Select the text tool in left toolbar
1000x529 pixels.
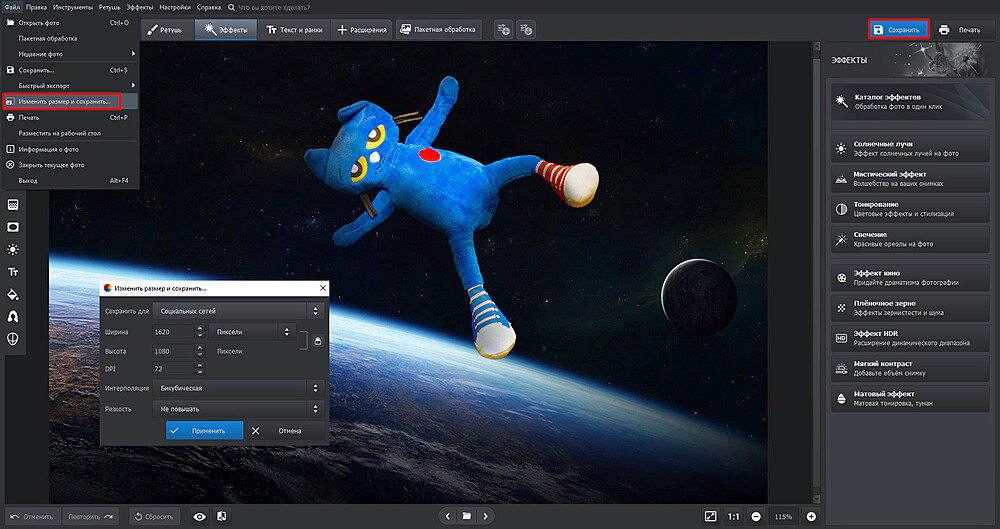(x=13, y=271)
